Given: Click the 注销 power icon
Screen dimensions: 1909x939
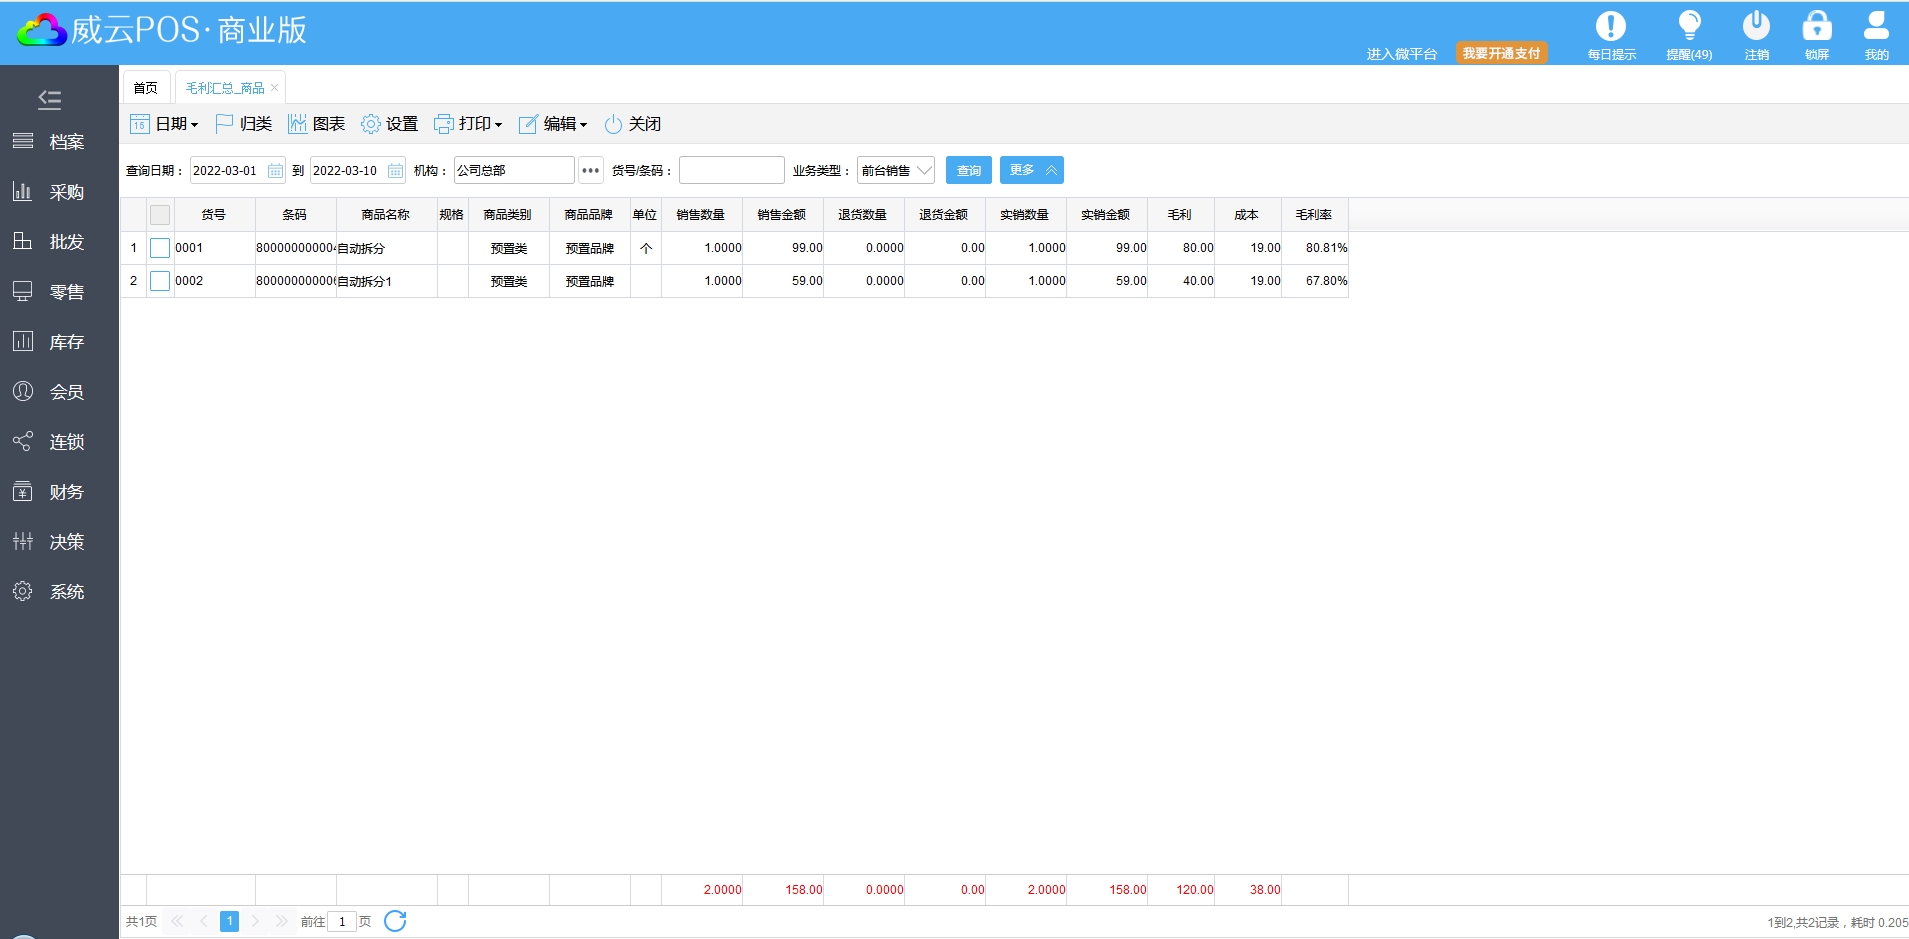Looking at the screenshot, I should 1756,27.
